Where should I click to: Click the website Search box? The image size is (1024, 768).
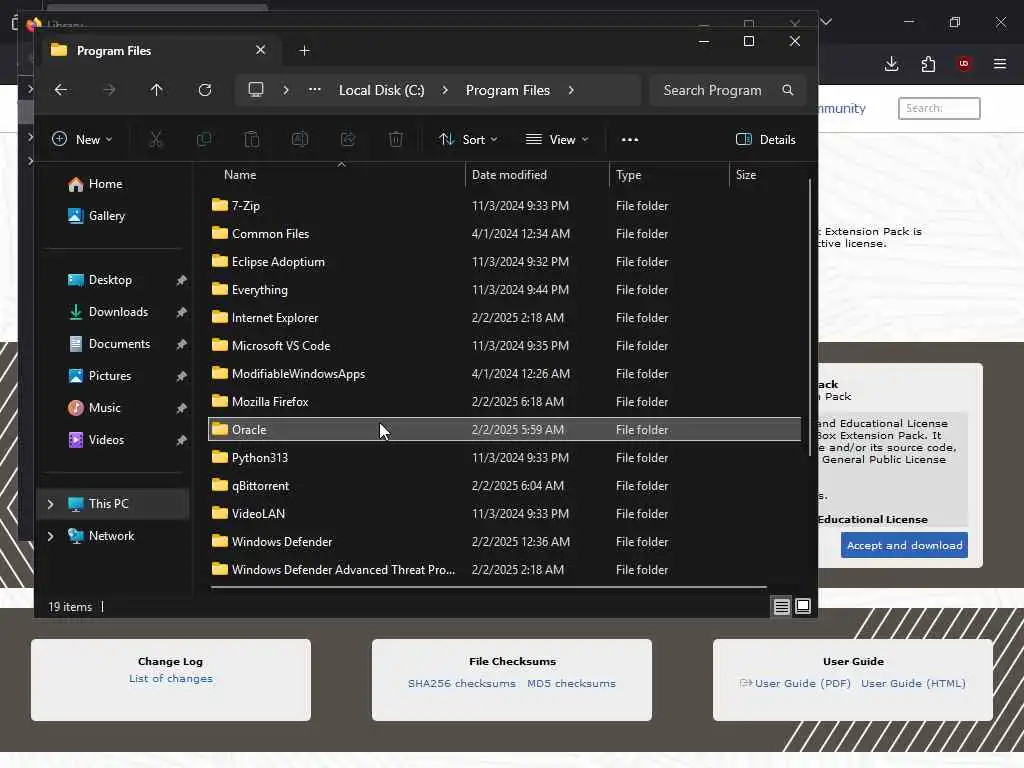(939, 108)
